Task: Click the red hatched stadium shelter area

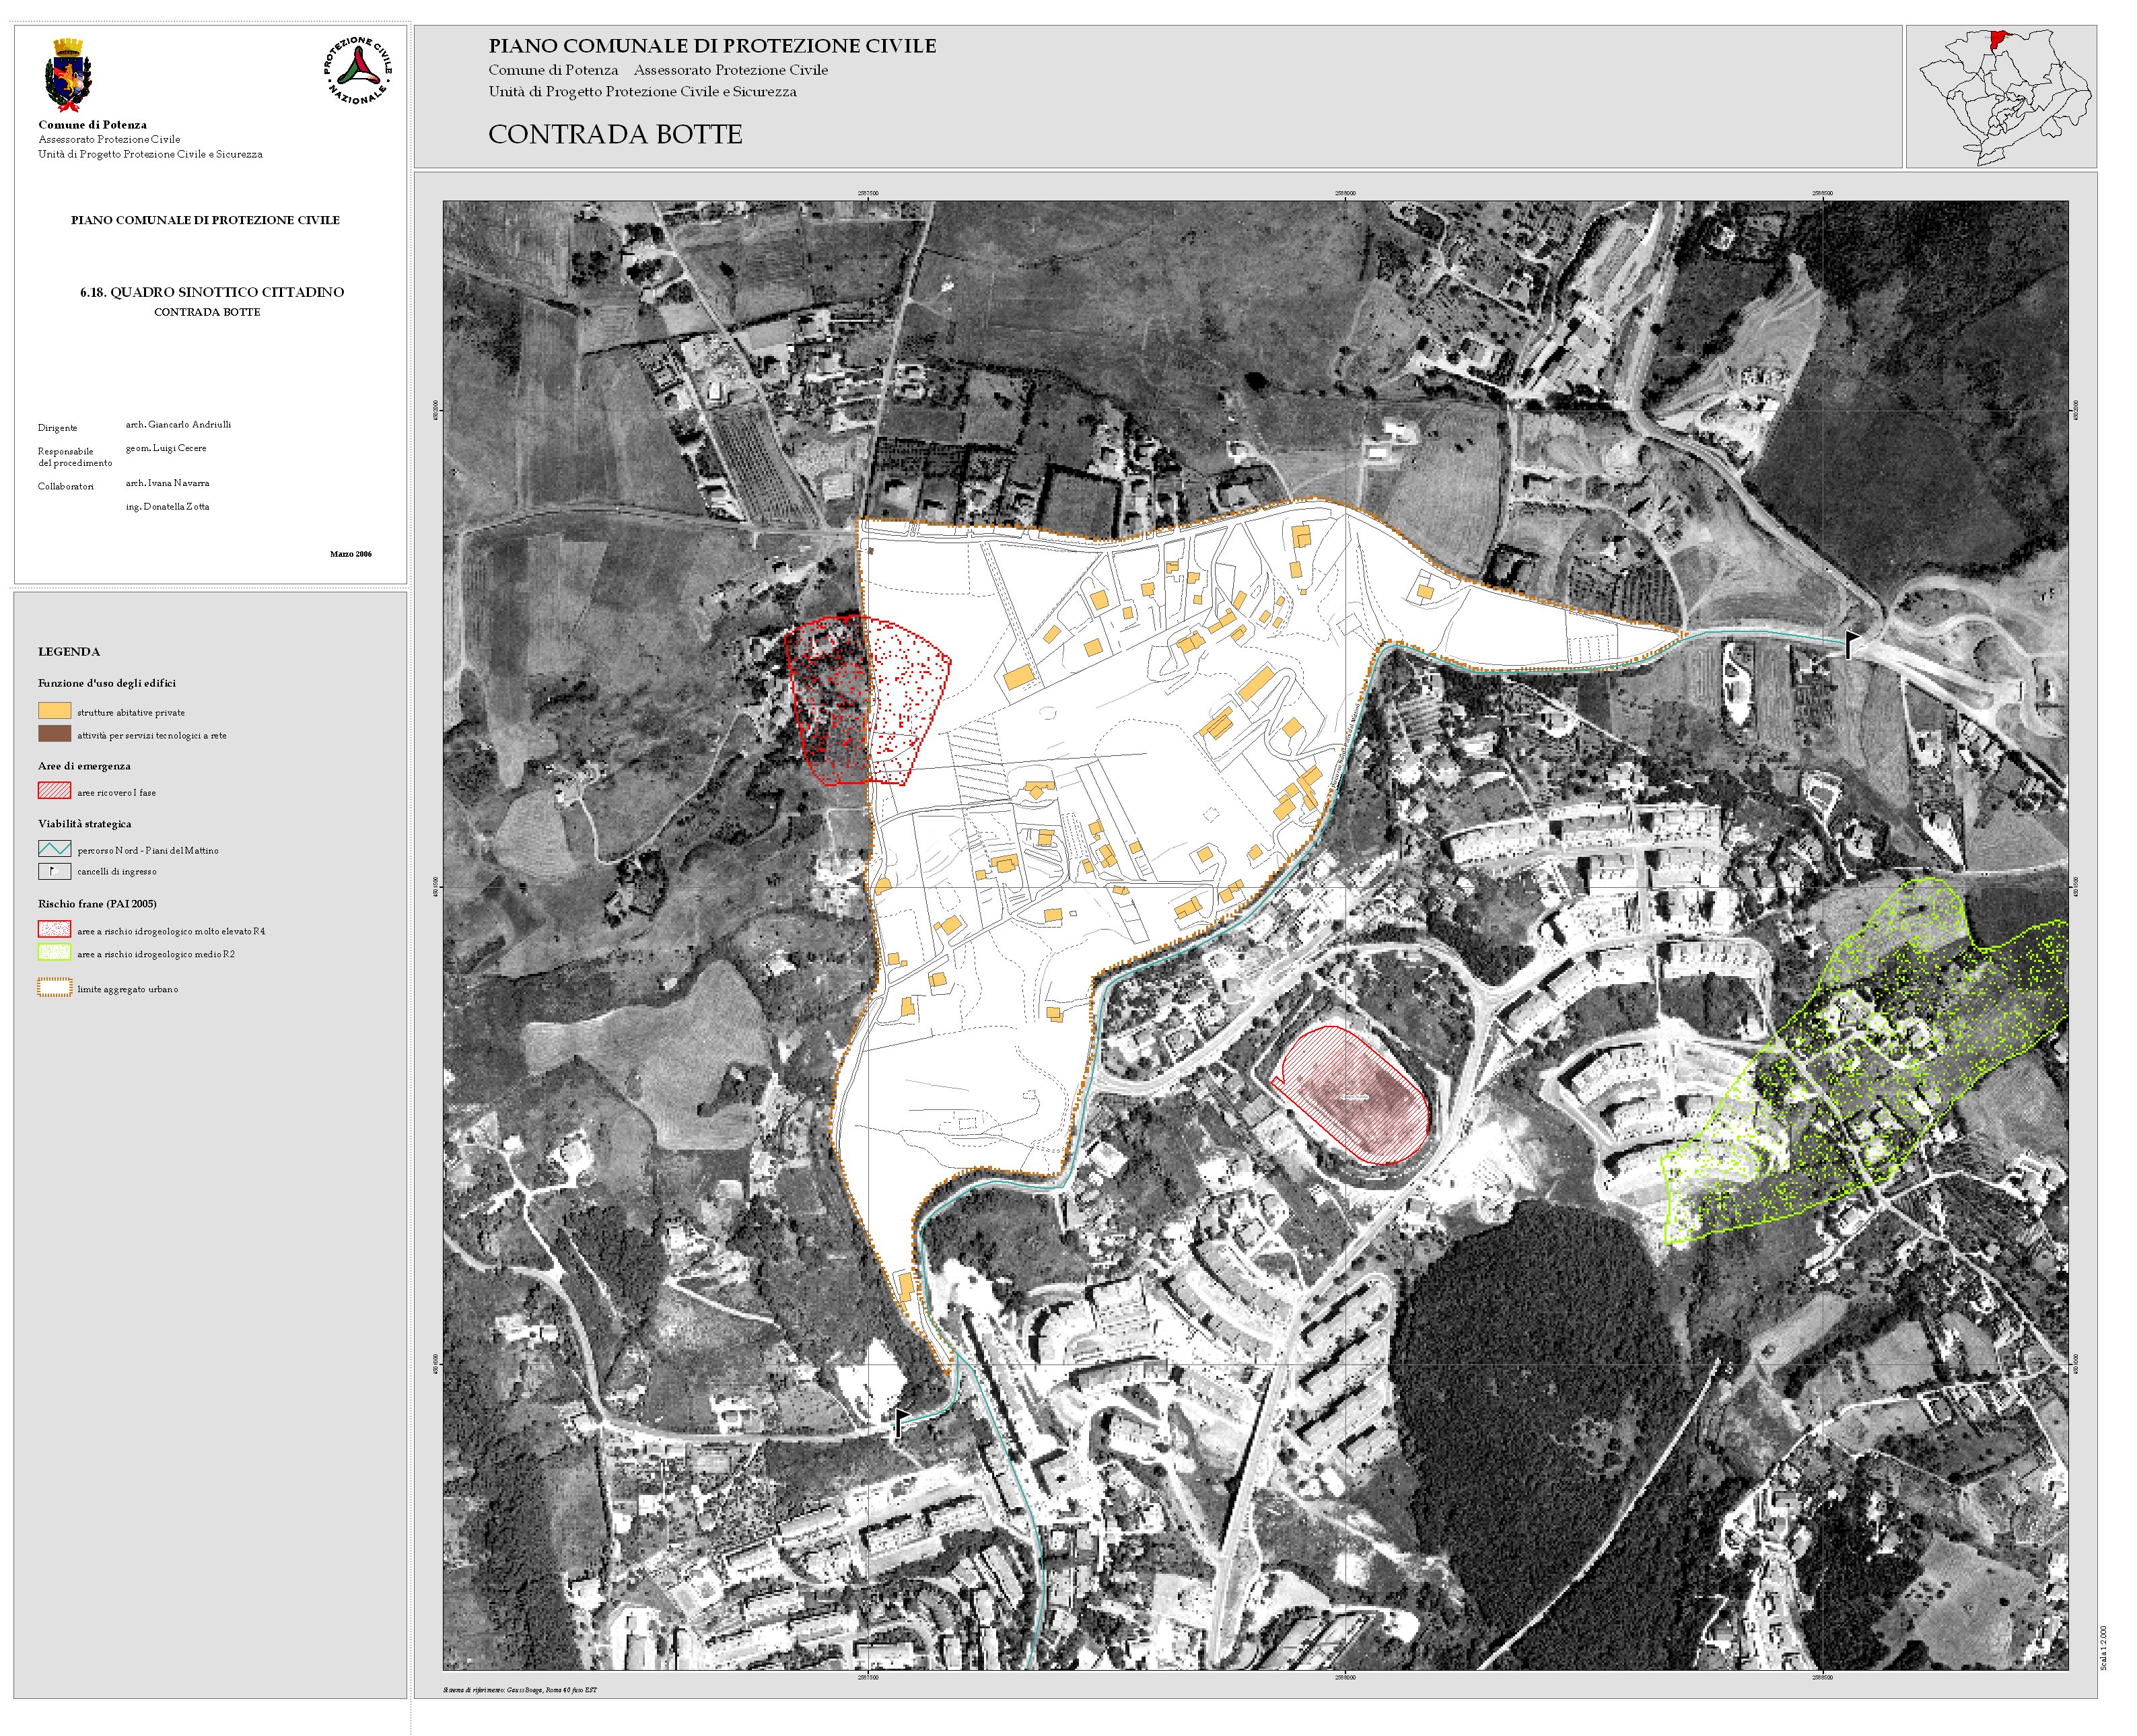Action: 1355,1096
